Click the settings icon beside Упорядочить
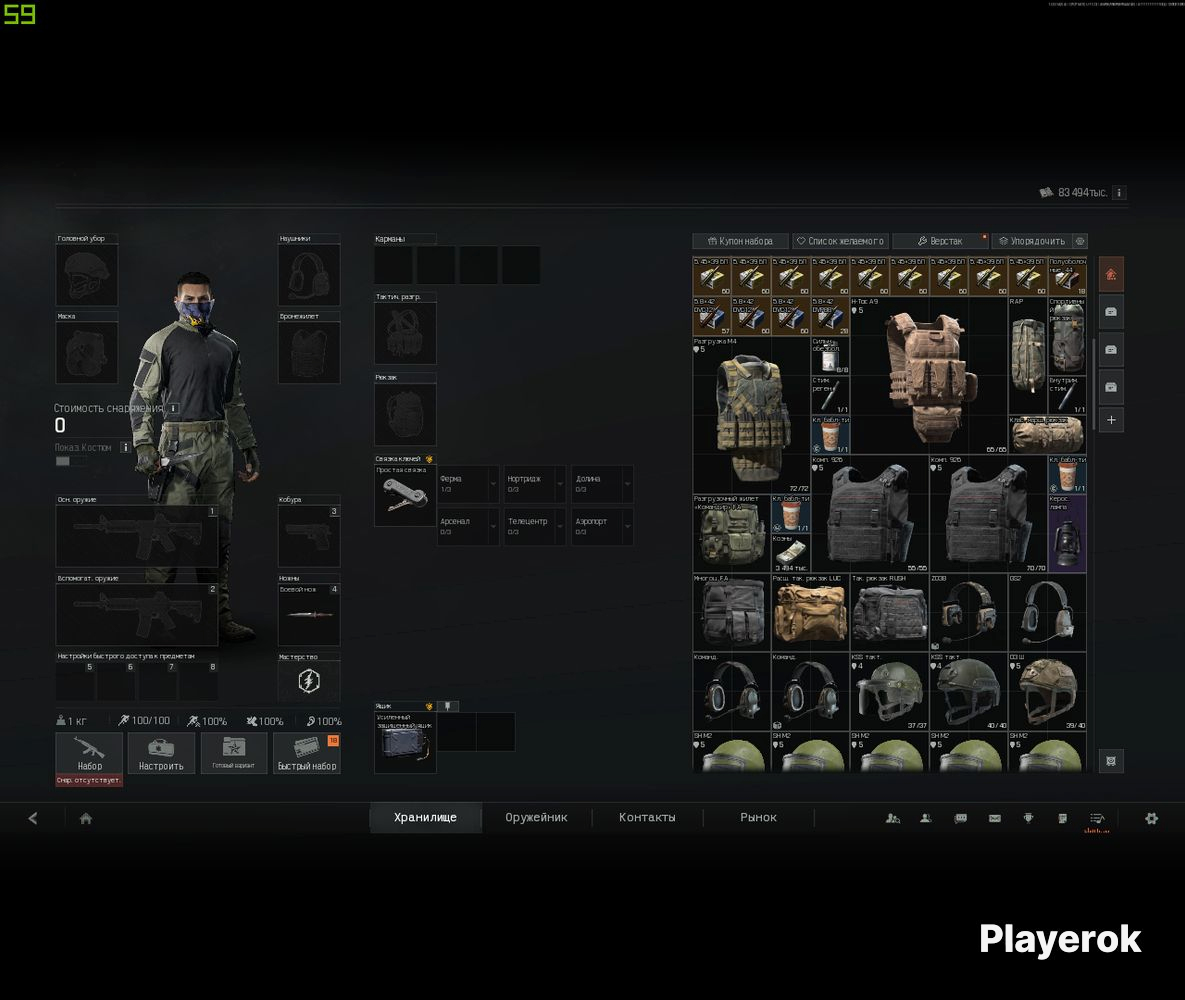 1080,241
